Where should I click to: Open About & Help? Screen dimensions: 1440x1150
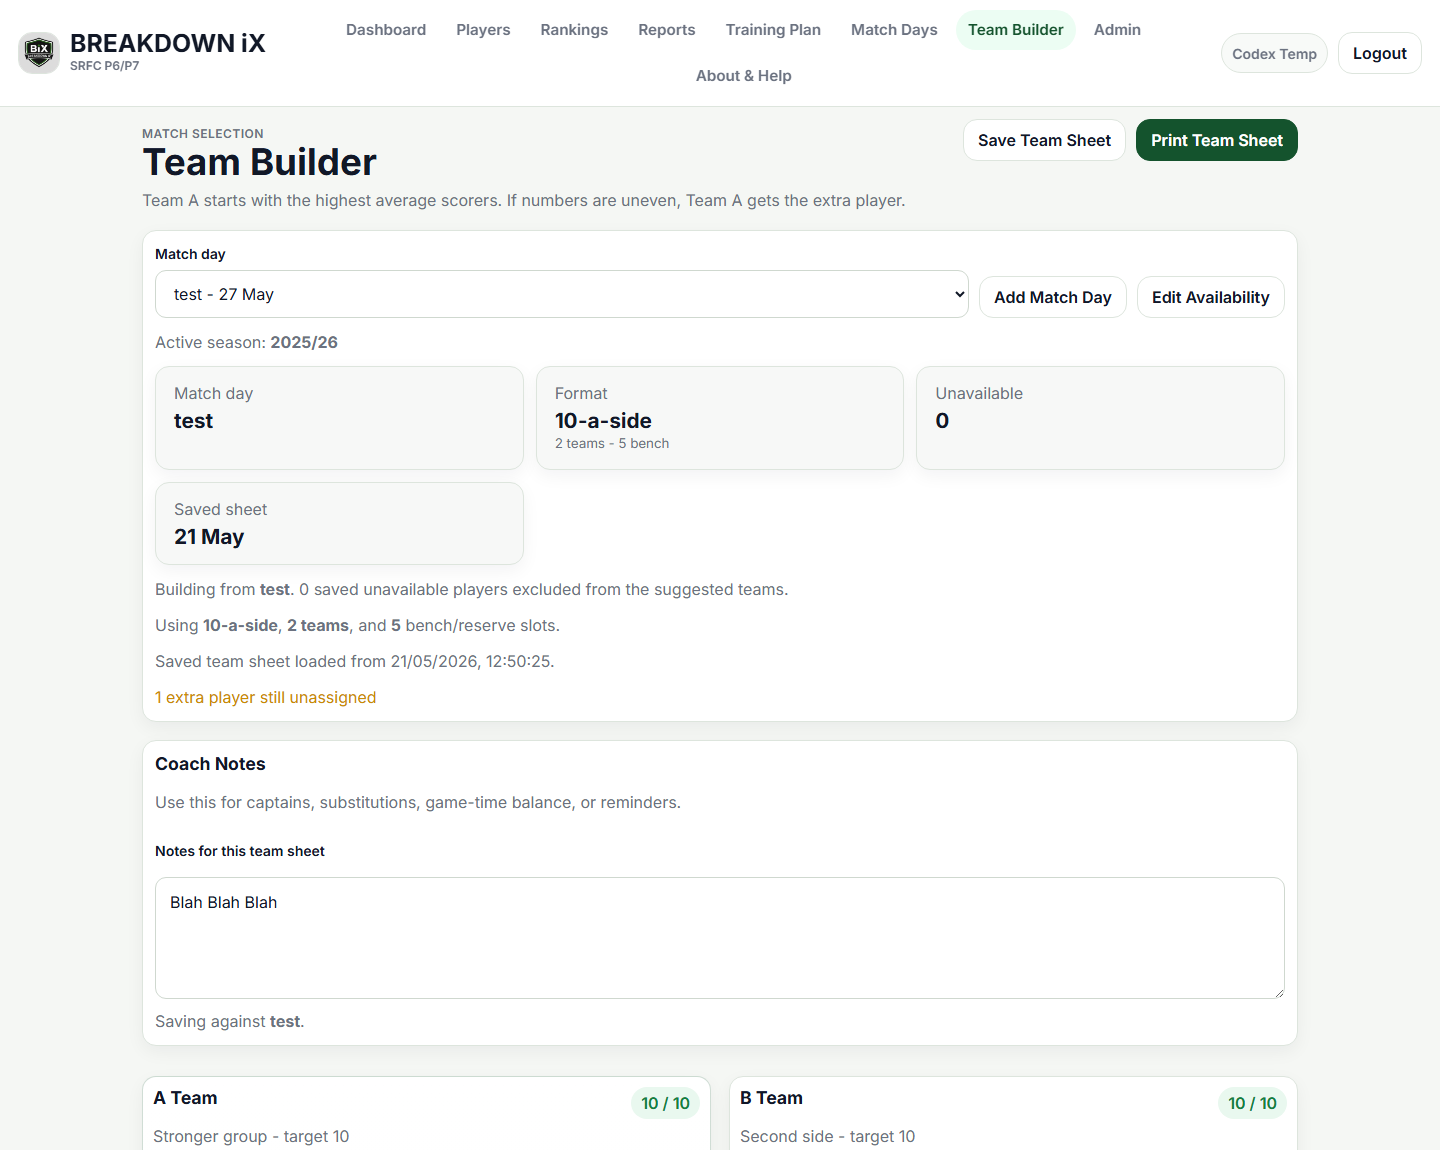click(744, 76)
